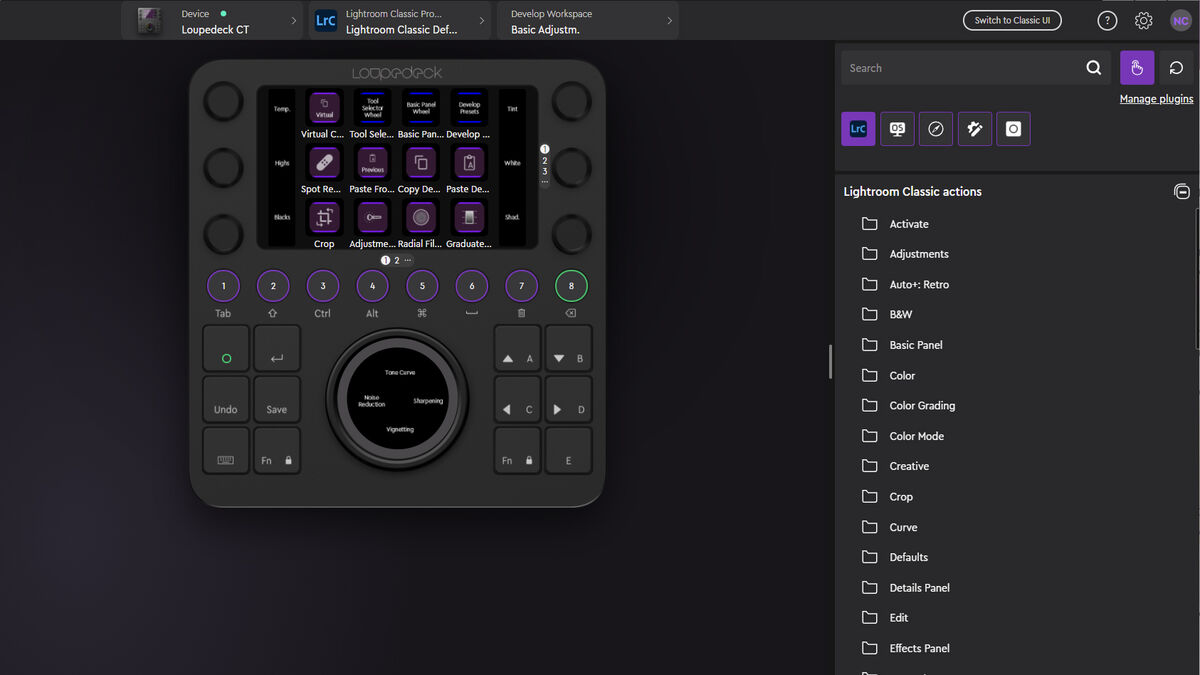Click the Switch to Classic UI button
This screenshot has width=1200, height=675.
coord(1012,21)
